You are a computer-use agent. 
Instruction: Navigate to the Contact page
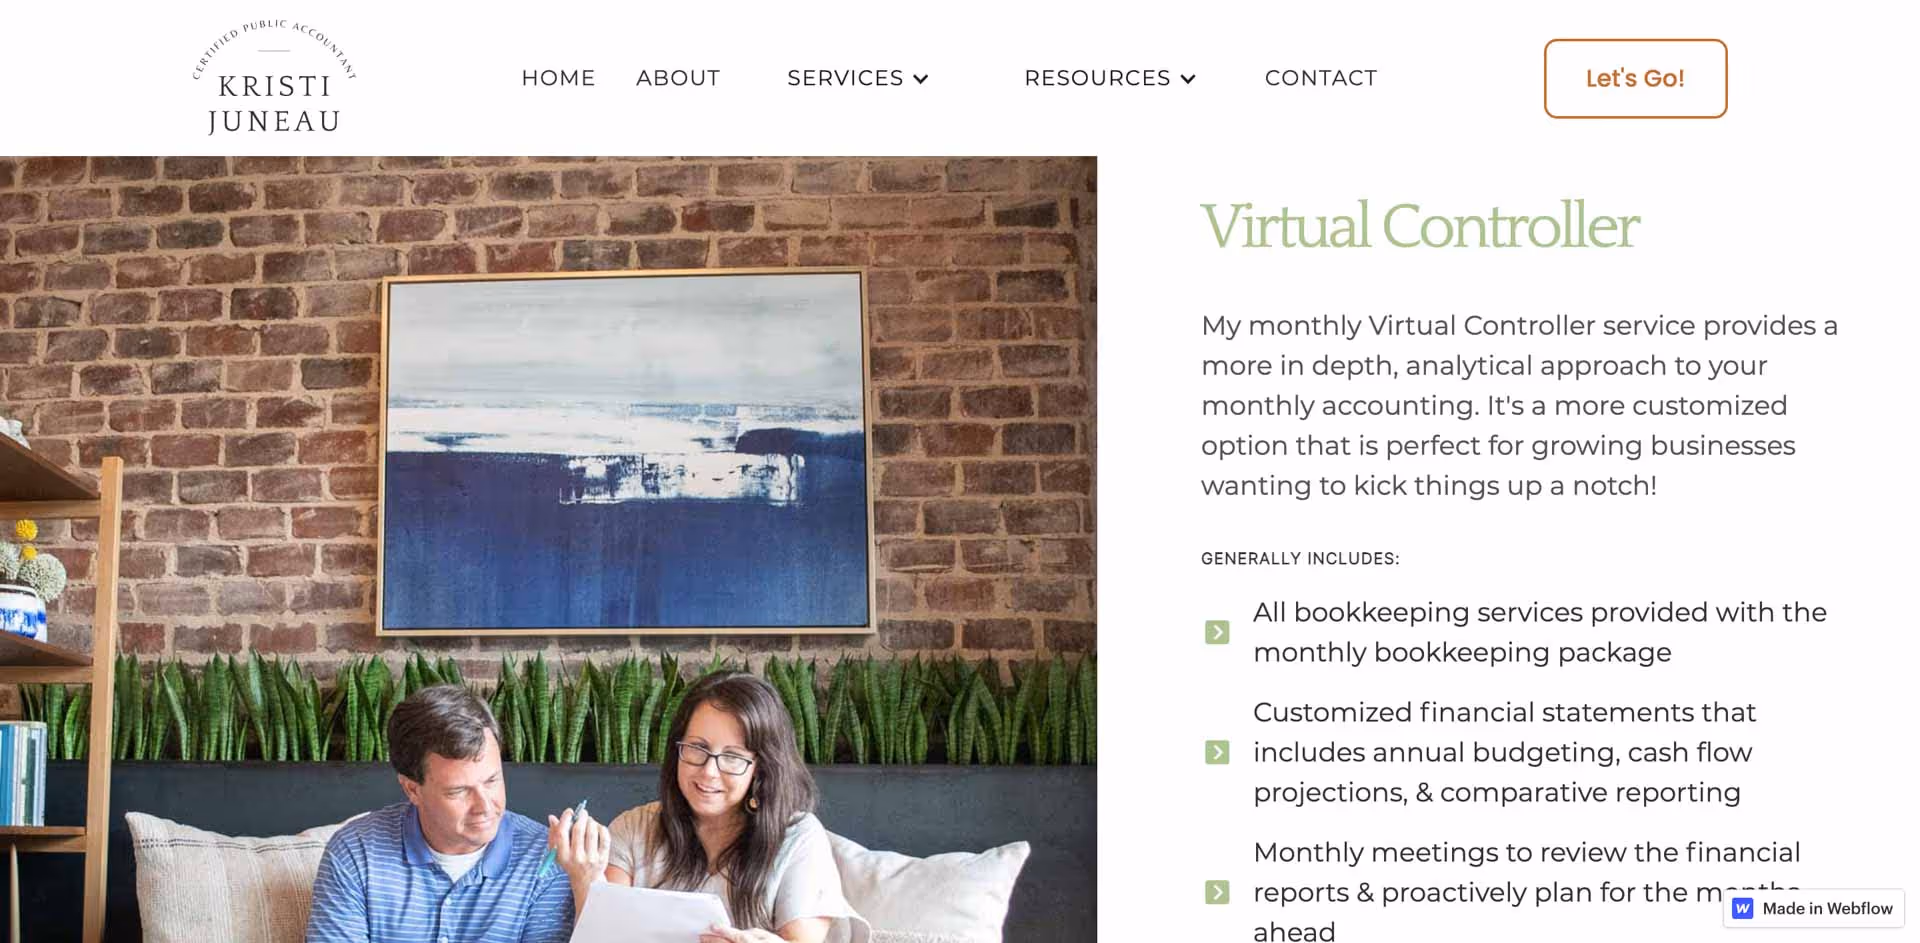(x=1321, y=78)
